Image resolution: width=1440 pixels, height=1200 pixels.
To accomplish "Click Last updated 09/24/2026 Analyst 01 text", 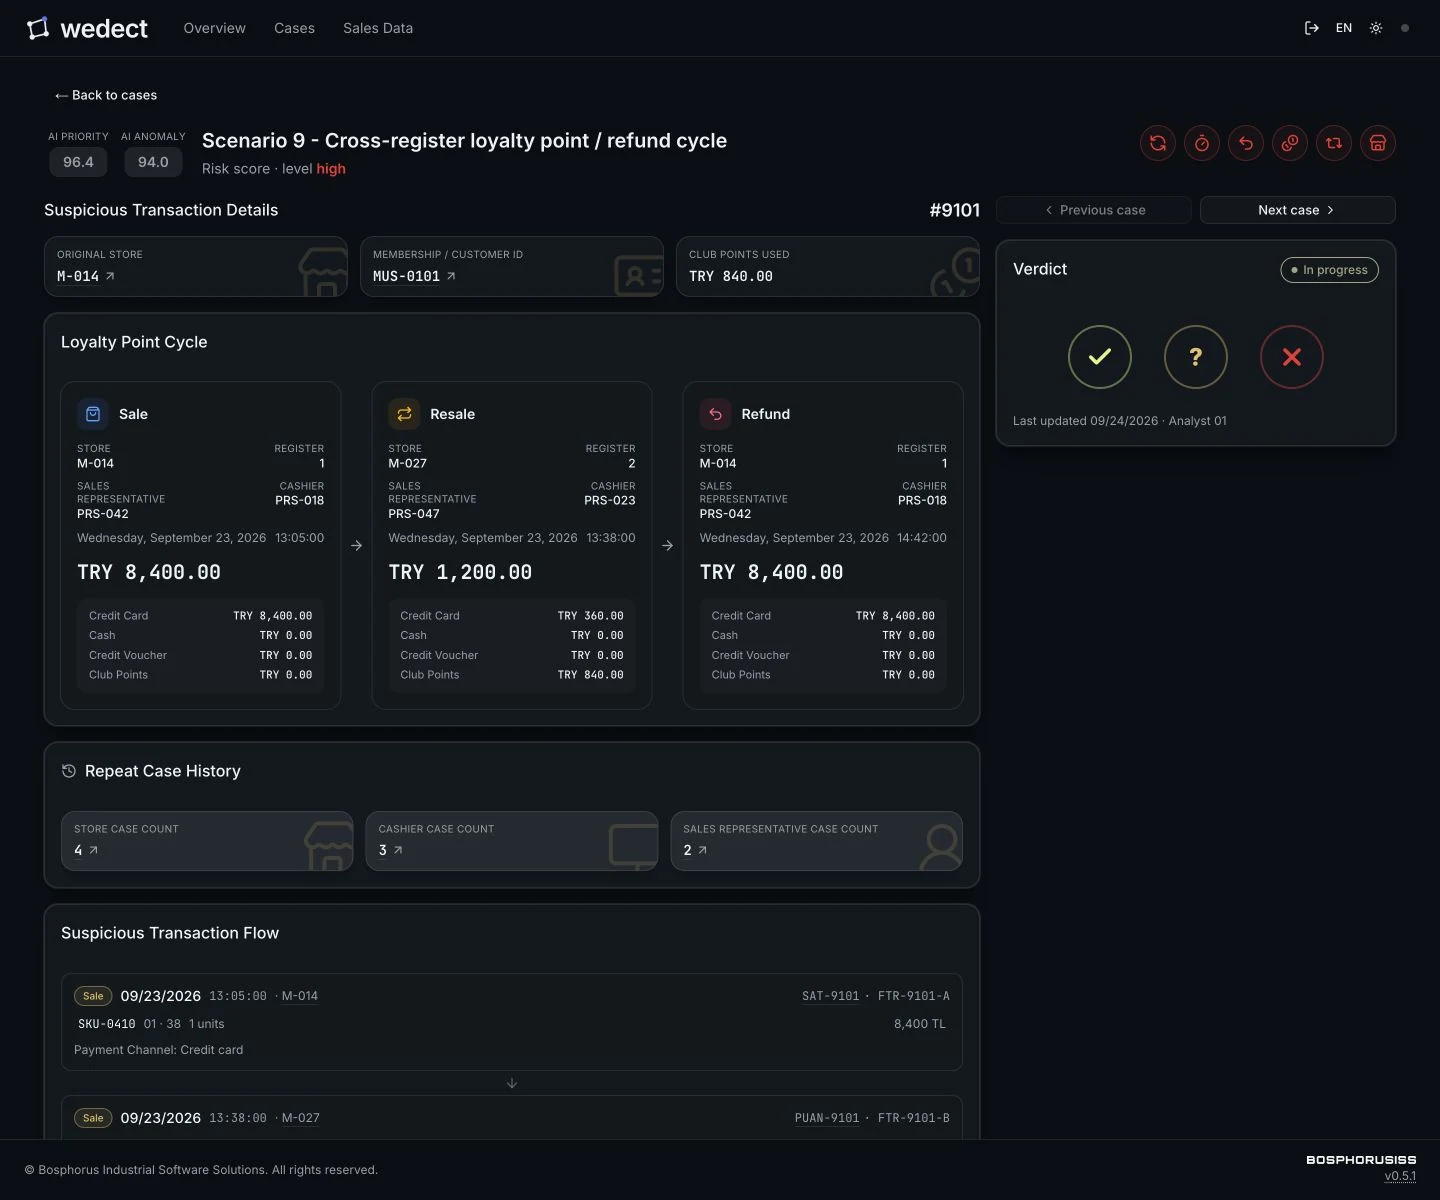I will [x=1120, y=421].
